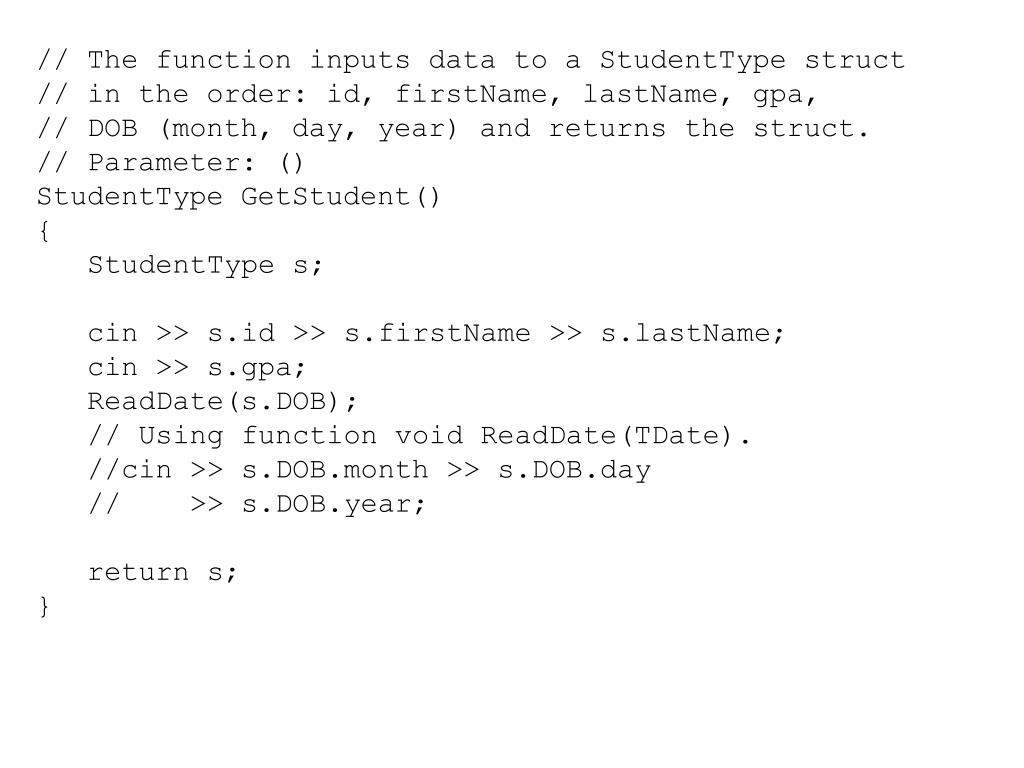1024x768 pixels.
Task: Click the 'cin >> s.gpa;' statement
Action: tap(197, 368)
